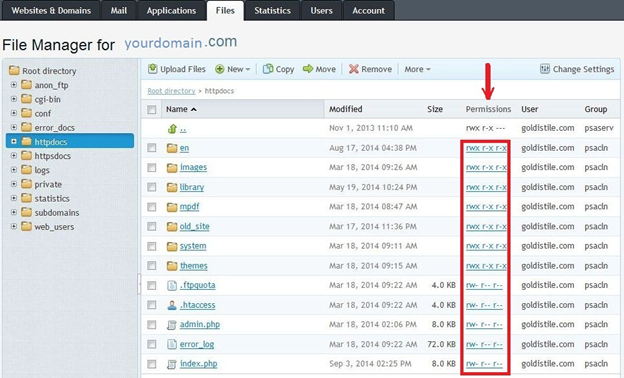Open the New dropdown menu
This screenshot has height=378, width=624.
(x=233, y=69)
